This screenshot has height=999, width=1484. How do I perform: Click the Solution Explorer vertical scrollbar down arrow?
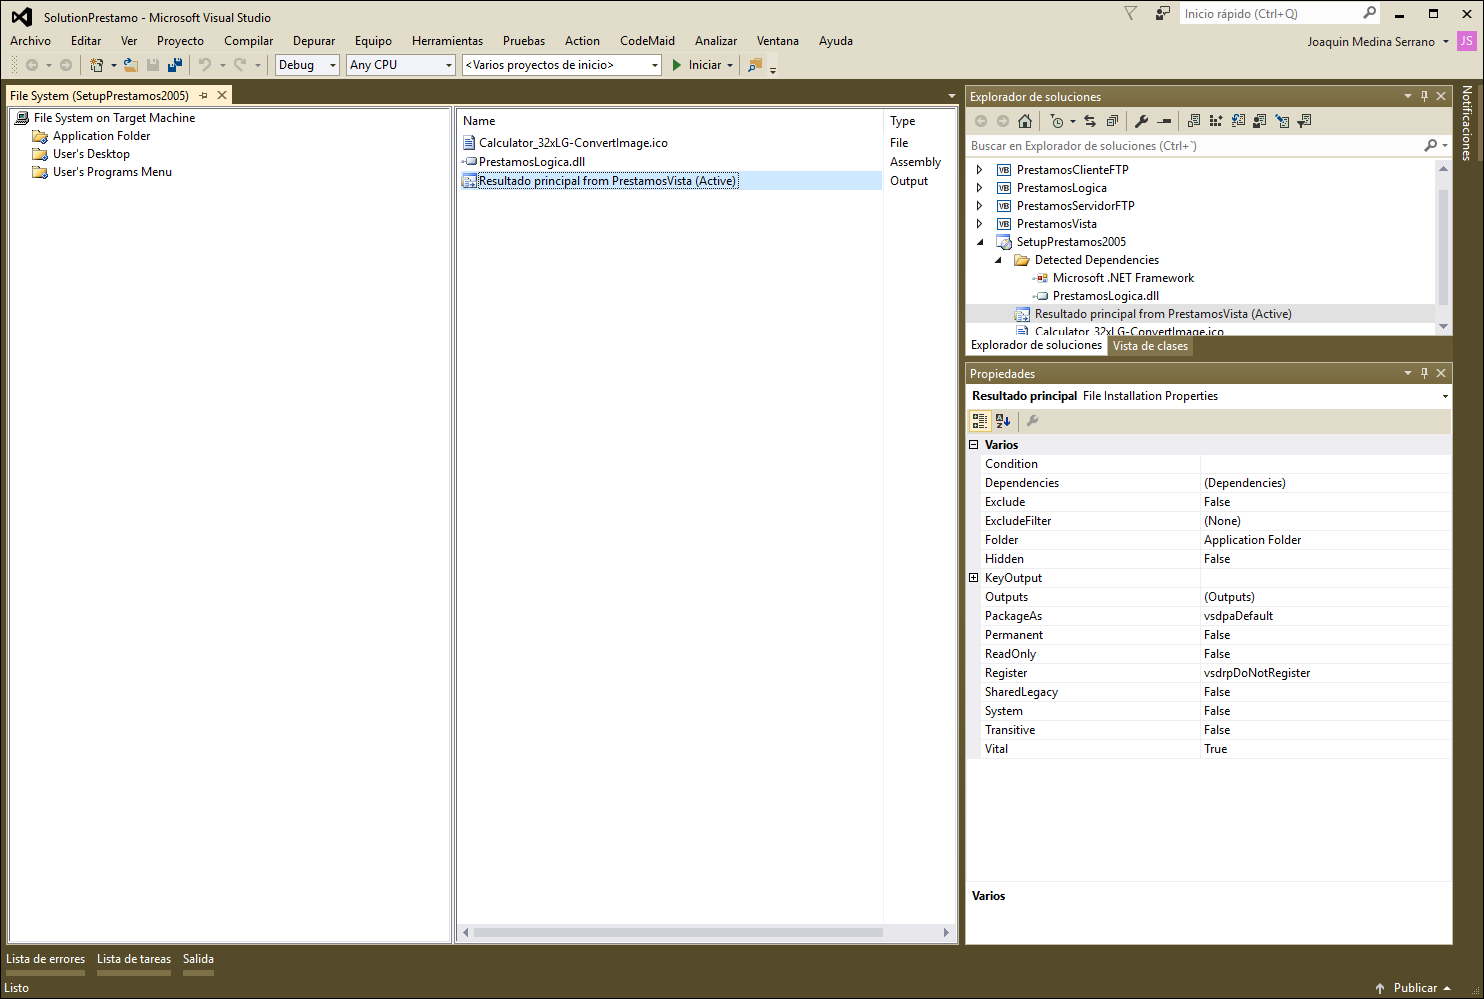(1443, 327)
